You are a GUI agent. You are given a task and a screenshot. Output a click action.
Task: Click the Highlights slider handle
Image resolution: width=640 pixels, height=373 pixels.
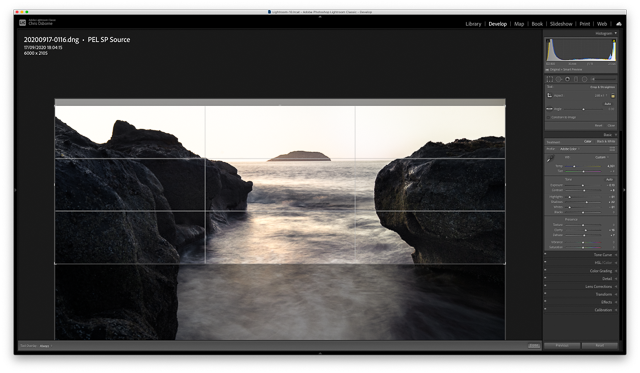pos(570,197)
